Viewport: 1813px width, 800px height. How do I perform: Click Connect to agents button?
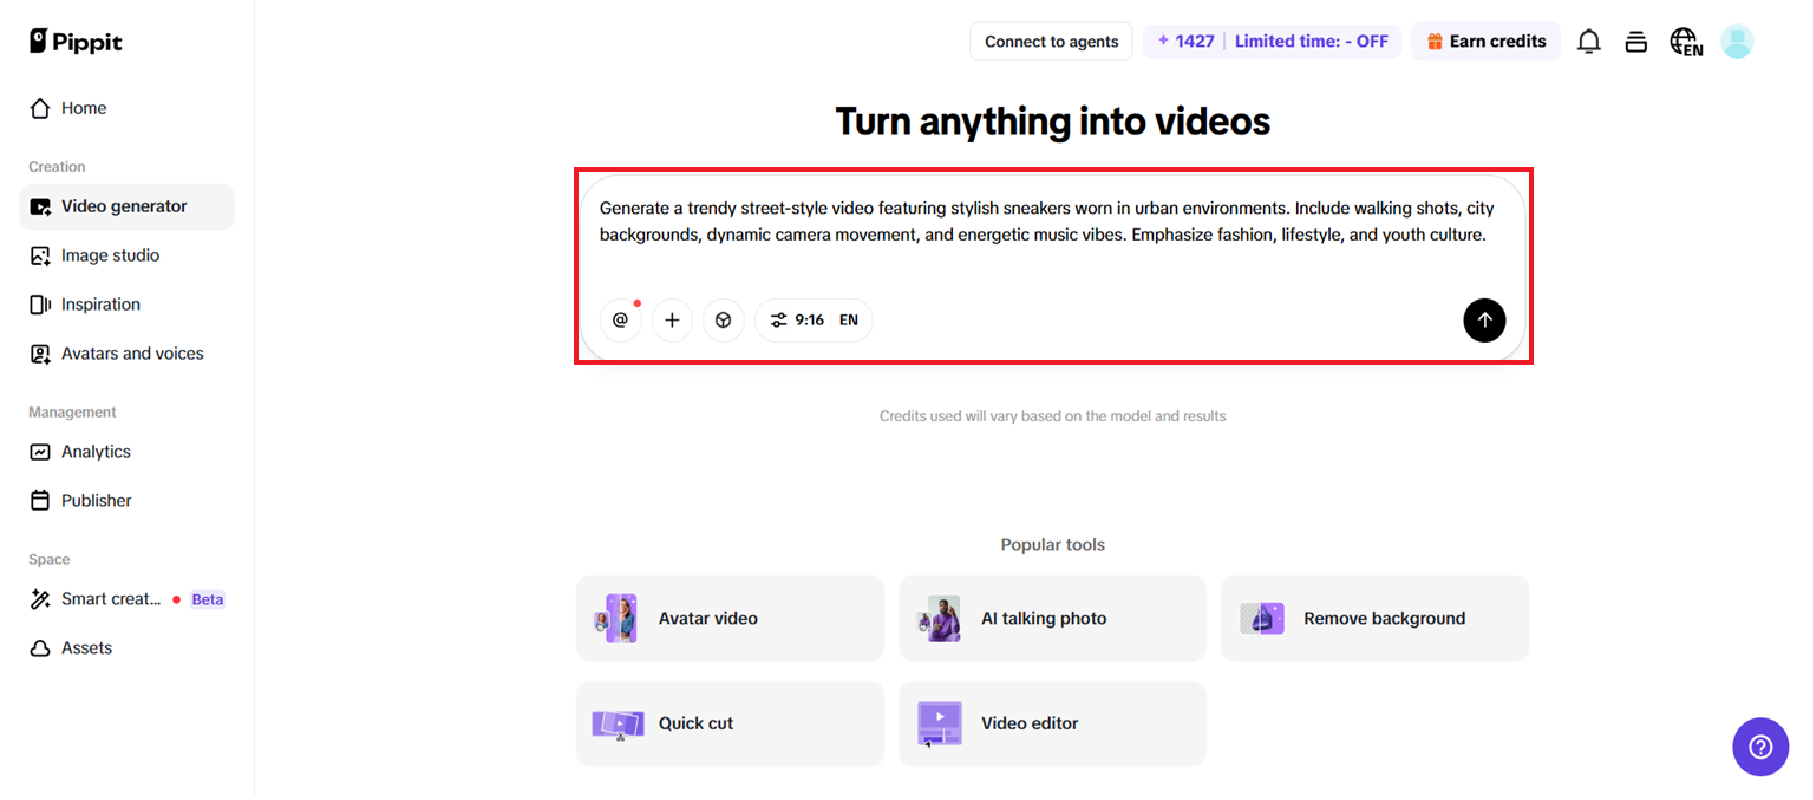point(1051,41)
